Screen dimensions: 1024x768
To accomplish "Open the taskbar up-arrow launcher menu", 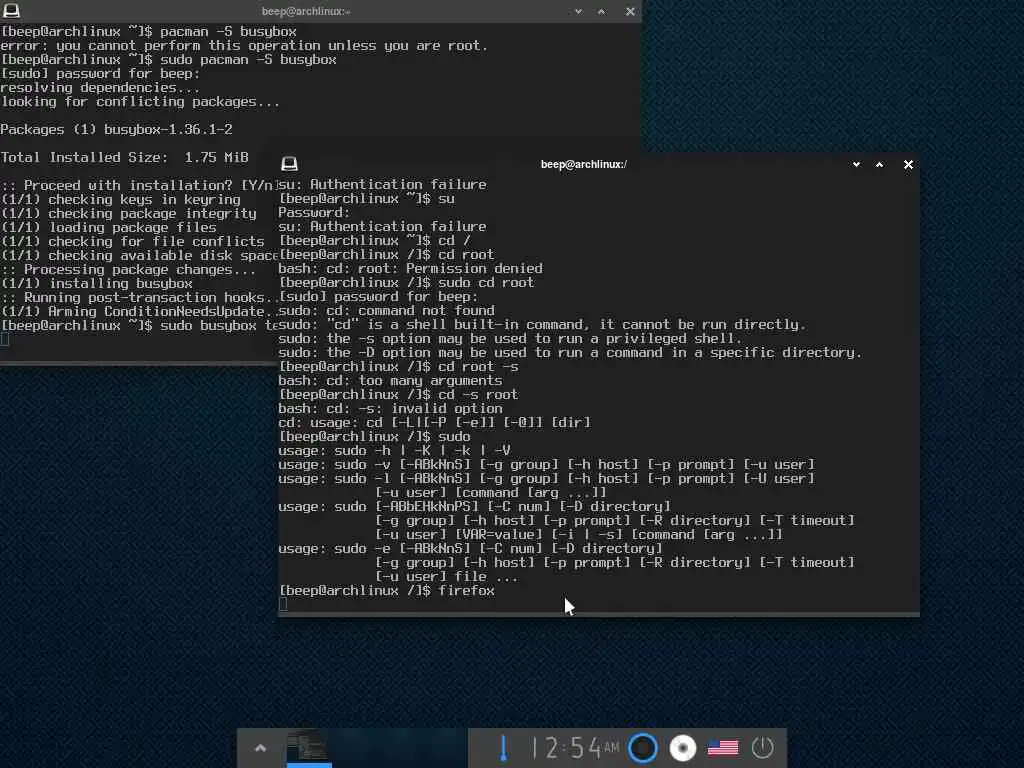I will pyautogui.click(x=260, y=748).
